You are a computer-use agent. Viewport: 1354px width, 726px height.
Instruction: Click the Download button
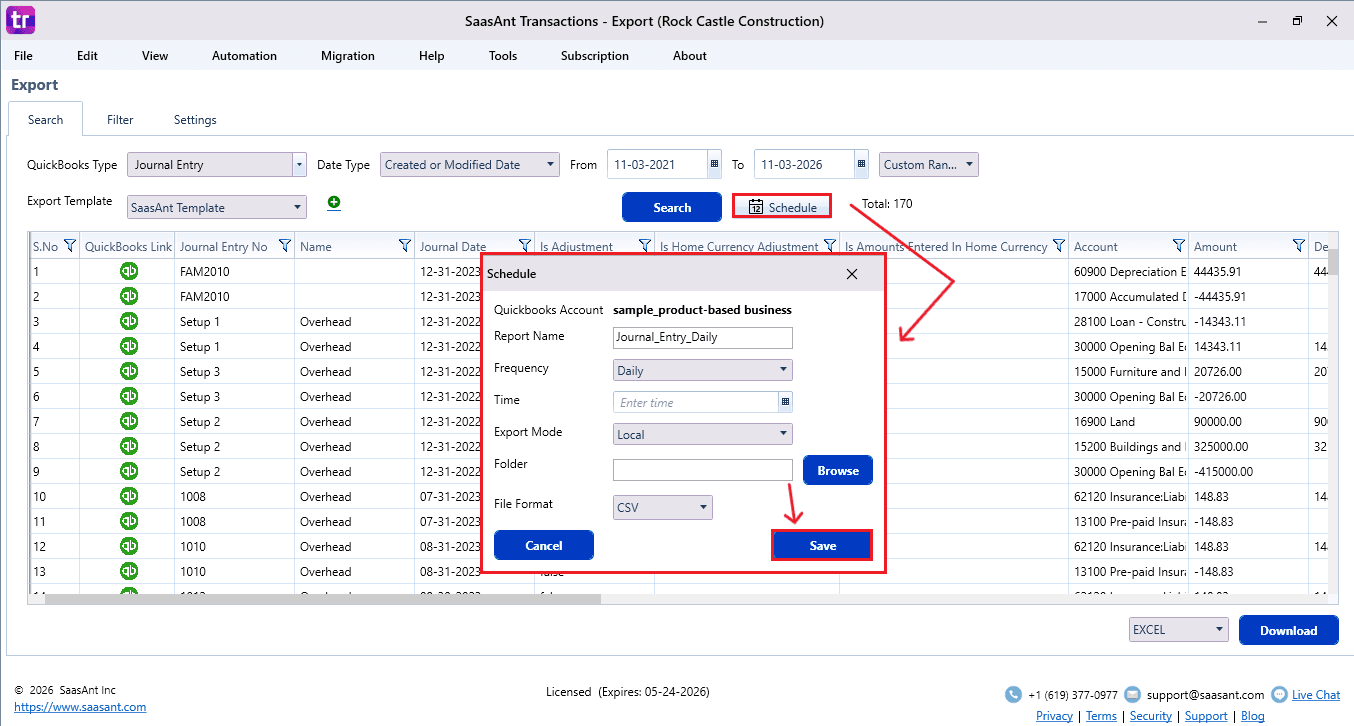pyautogui.click(x=1288, y=630)
